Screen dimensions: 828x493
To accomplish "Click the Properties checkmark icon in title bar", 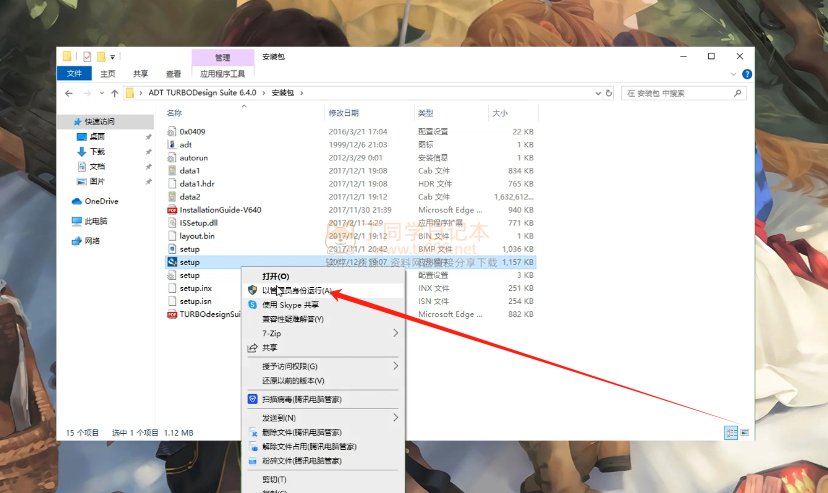I will (87, 56).
